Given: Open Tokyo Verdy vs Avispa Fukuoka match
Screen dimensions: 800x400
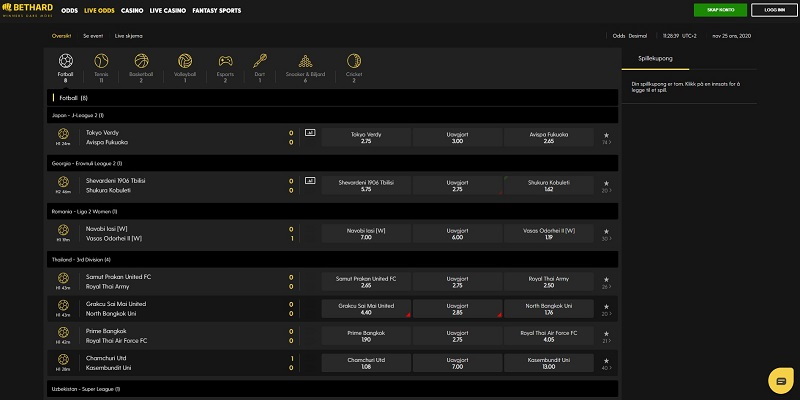Looking at the screenshot, I should (x=107, y=137).
